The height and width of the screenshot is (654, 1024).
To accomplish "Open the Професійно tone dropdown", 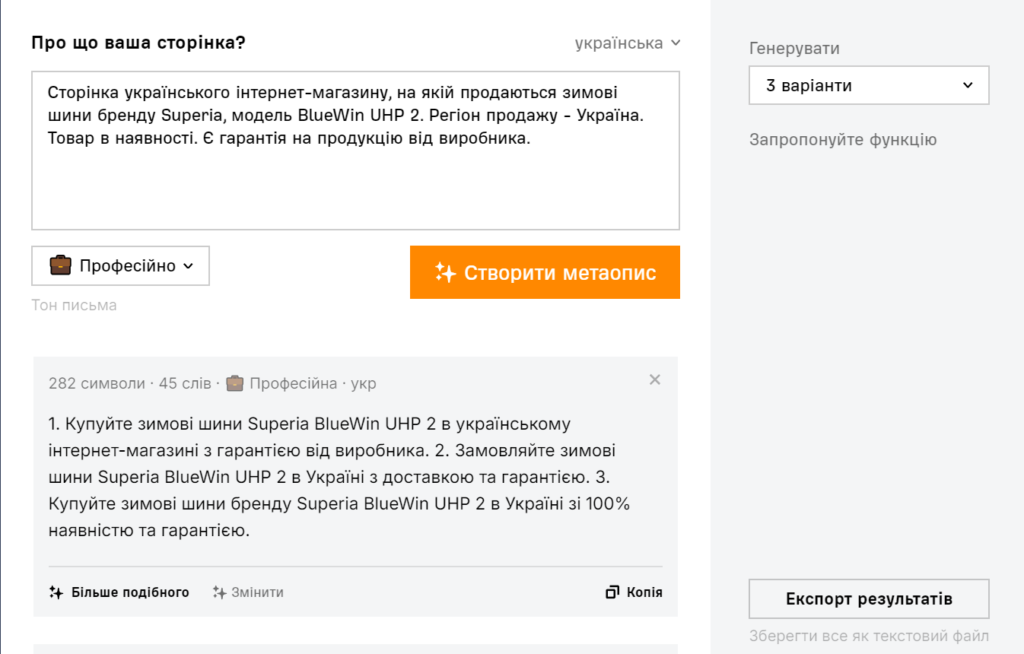I will [x=120, y=265].
